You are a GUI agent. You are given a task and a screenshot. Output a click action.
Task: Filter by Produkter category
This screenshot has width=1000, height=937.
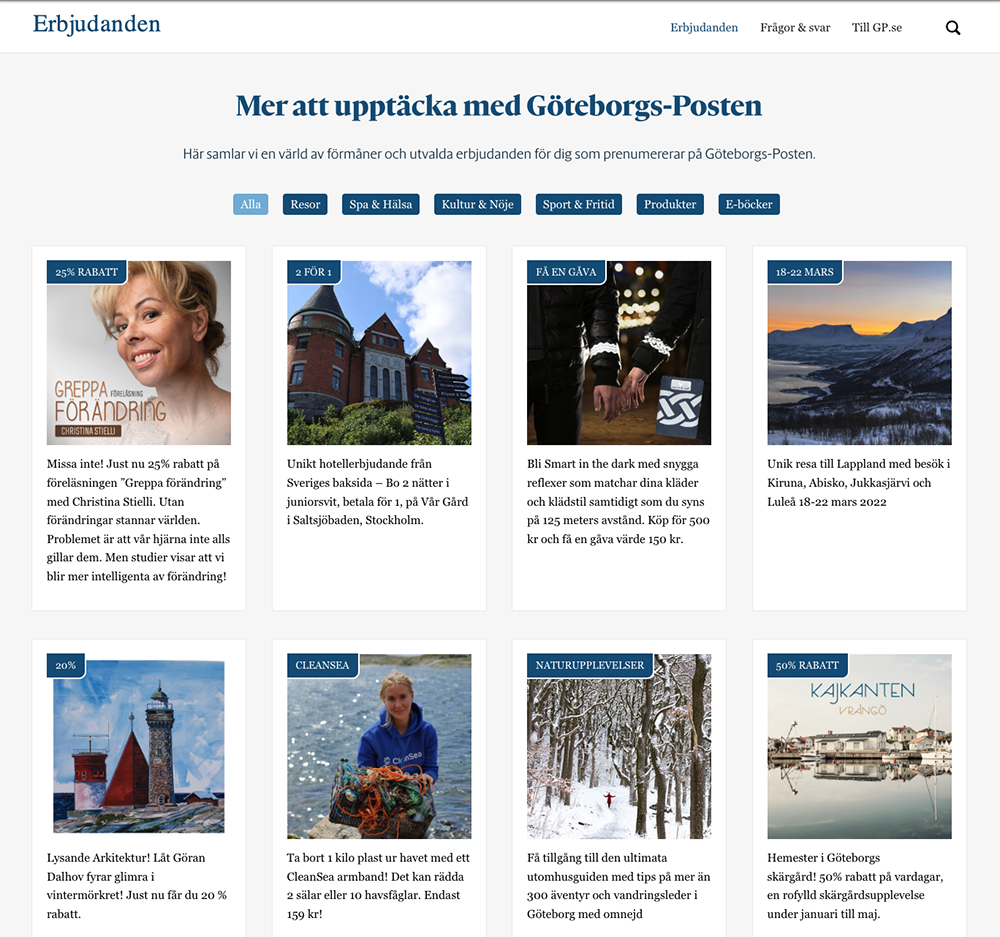670,204
